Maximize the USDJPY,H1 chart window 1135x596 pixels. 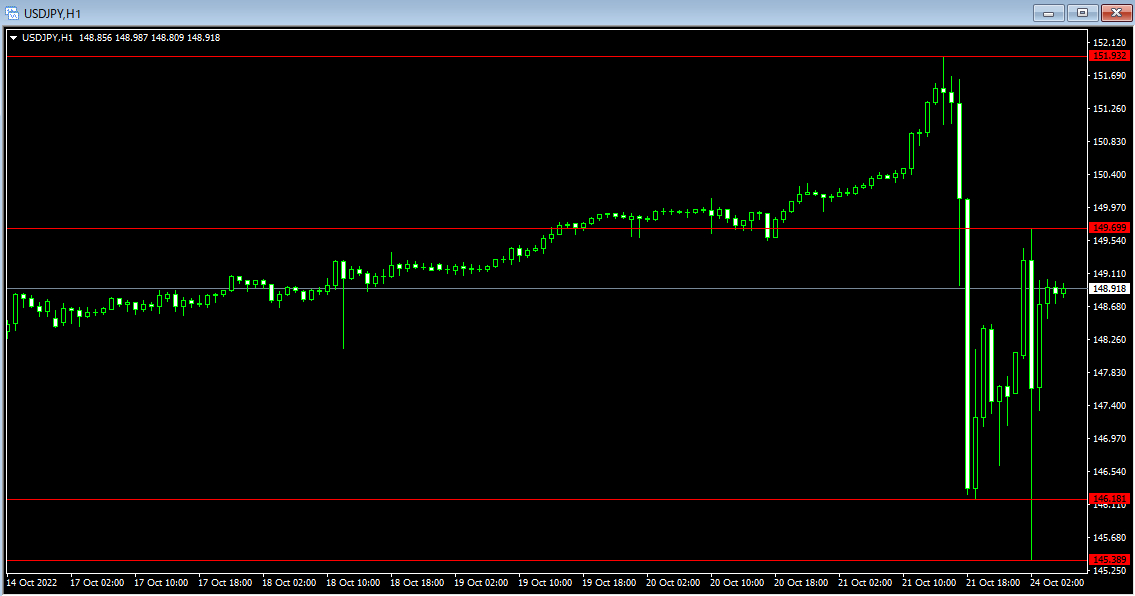click(x=1082, y=13)
